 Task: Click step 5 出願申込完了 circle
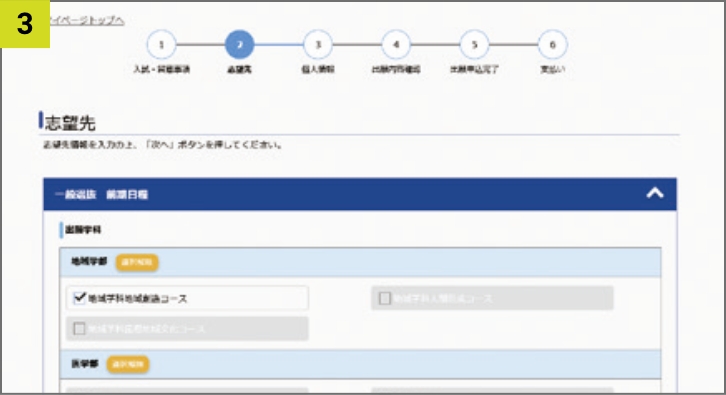[x=474, y=45]
